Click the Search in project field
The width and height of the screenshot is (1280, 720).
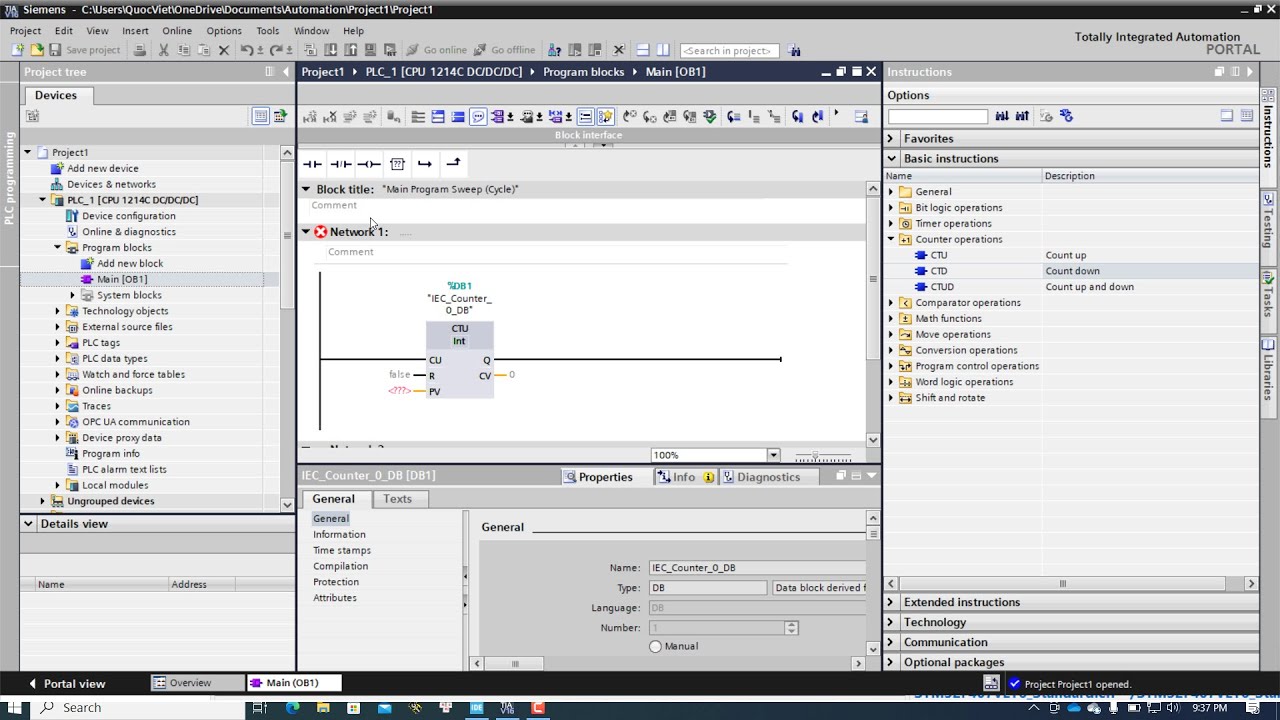[x=729, y=51]
